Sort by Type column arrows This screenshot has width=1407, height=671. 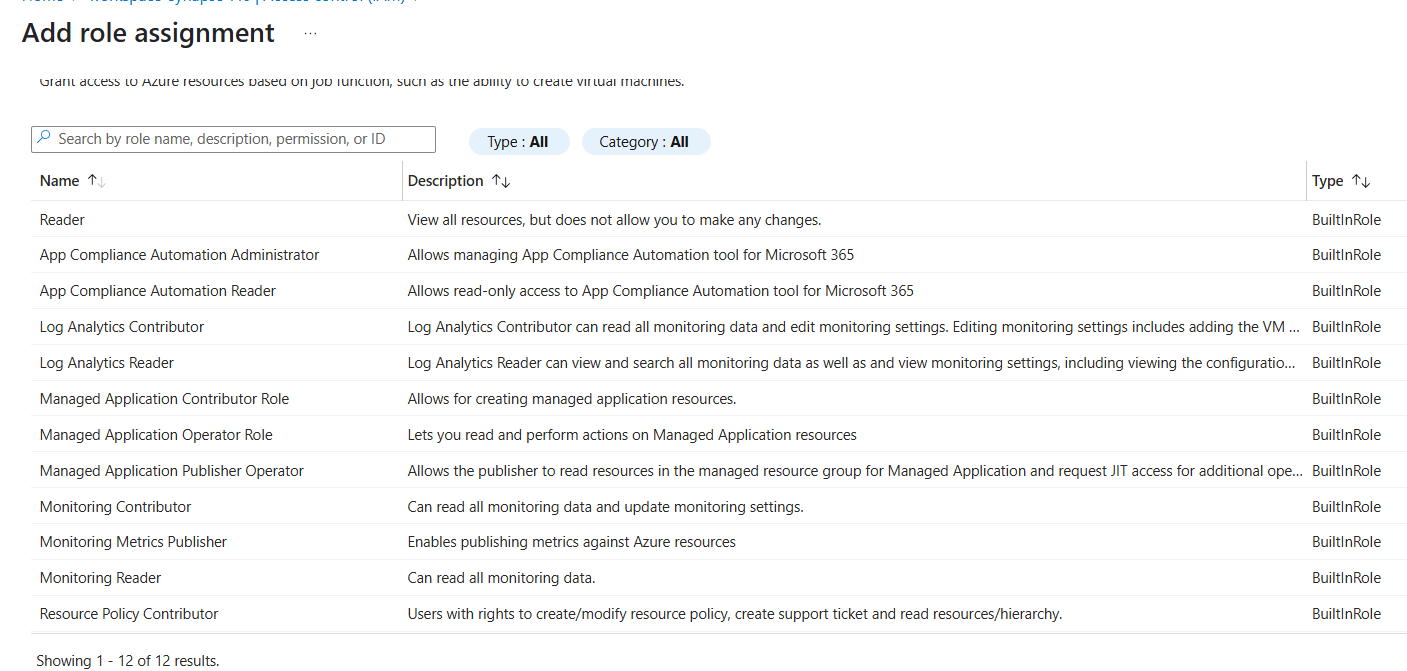1360,181
